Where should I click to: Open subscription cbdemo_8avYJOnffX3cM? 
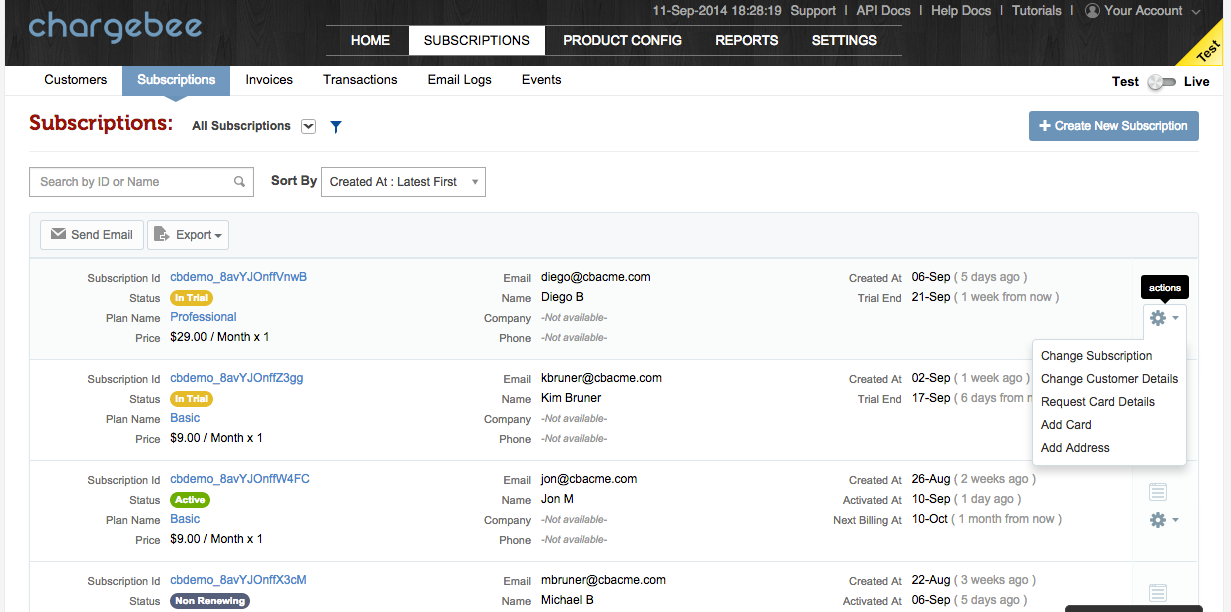click(238, 580)
